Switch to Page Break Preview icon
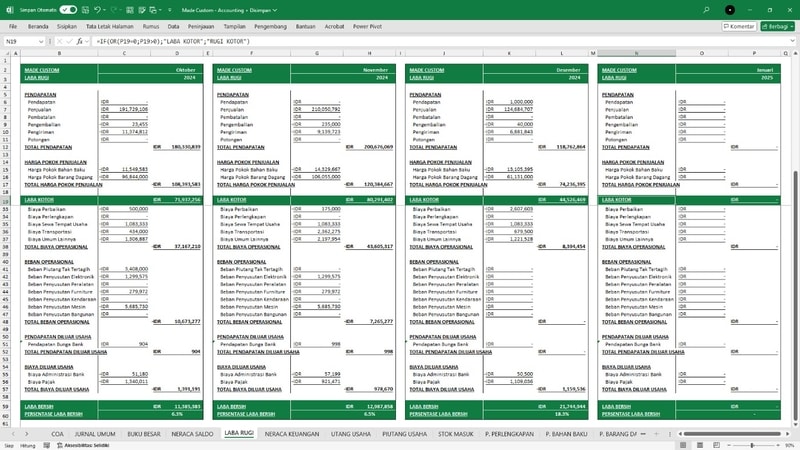Screen dimensions: 800x450 (x=716, y=445)
